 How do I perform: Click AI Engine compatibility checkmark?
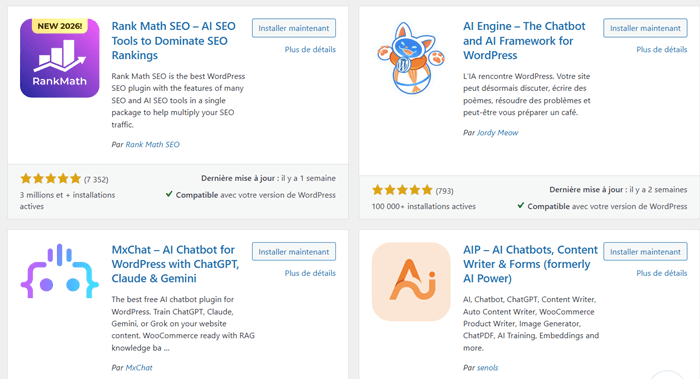[521, 205]
